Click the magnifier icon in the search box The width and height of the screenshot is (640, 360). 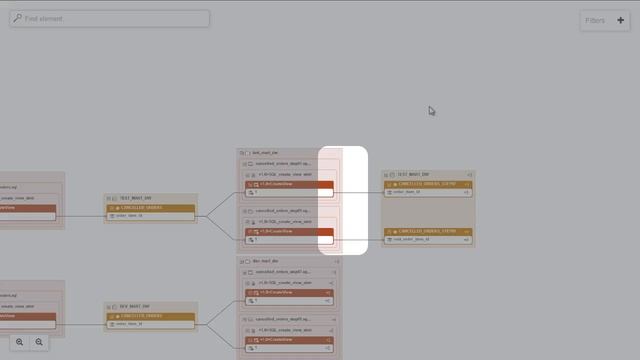(18, 18)
